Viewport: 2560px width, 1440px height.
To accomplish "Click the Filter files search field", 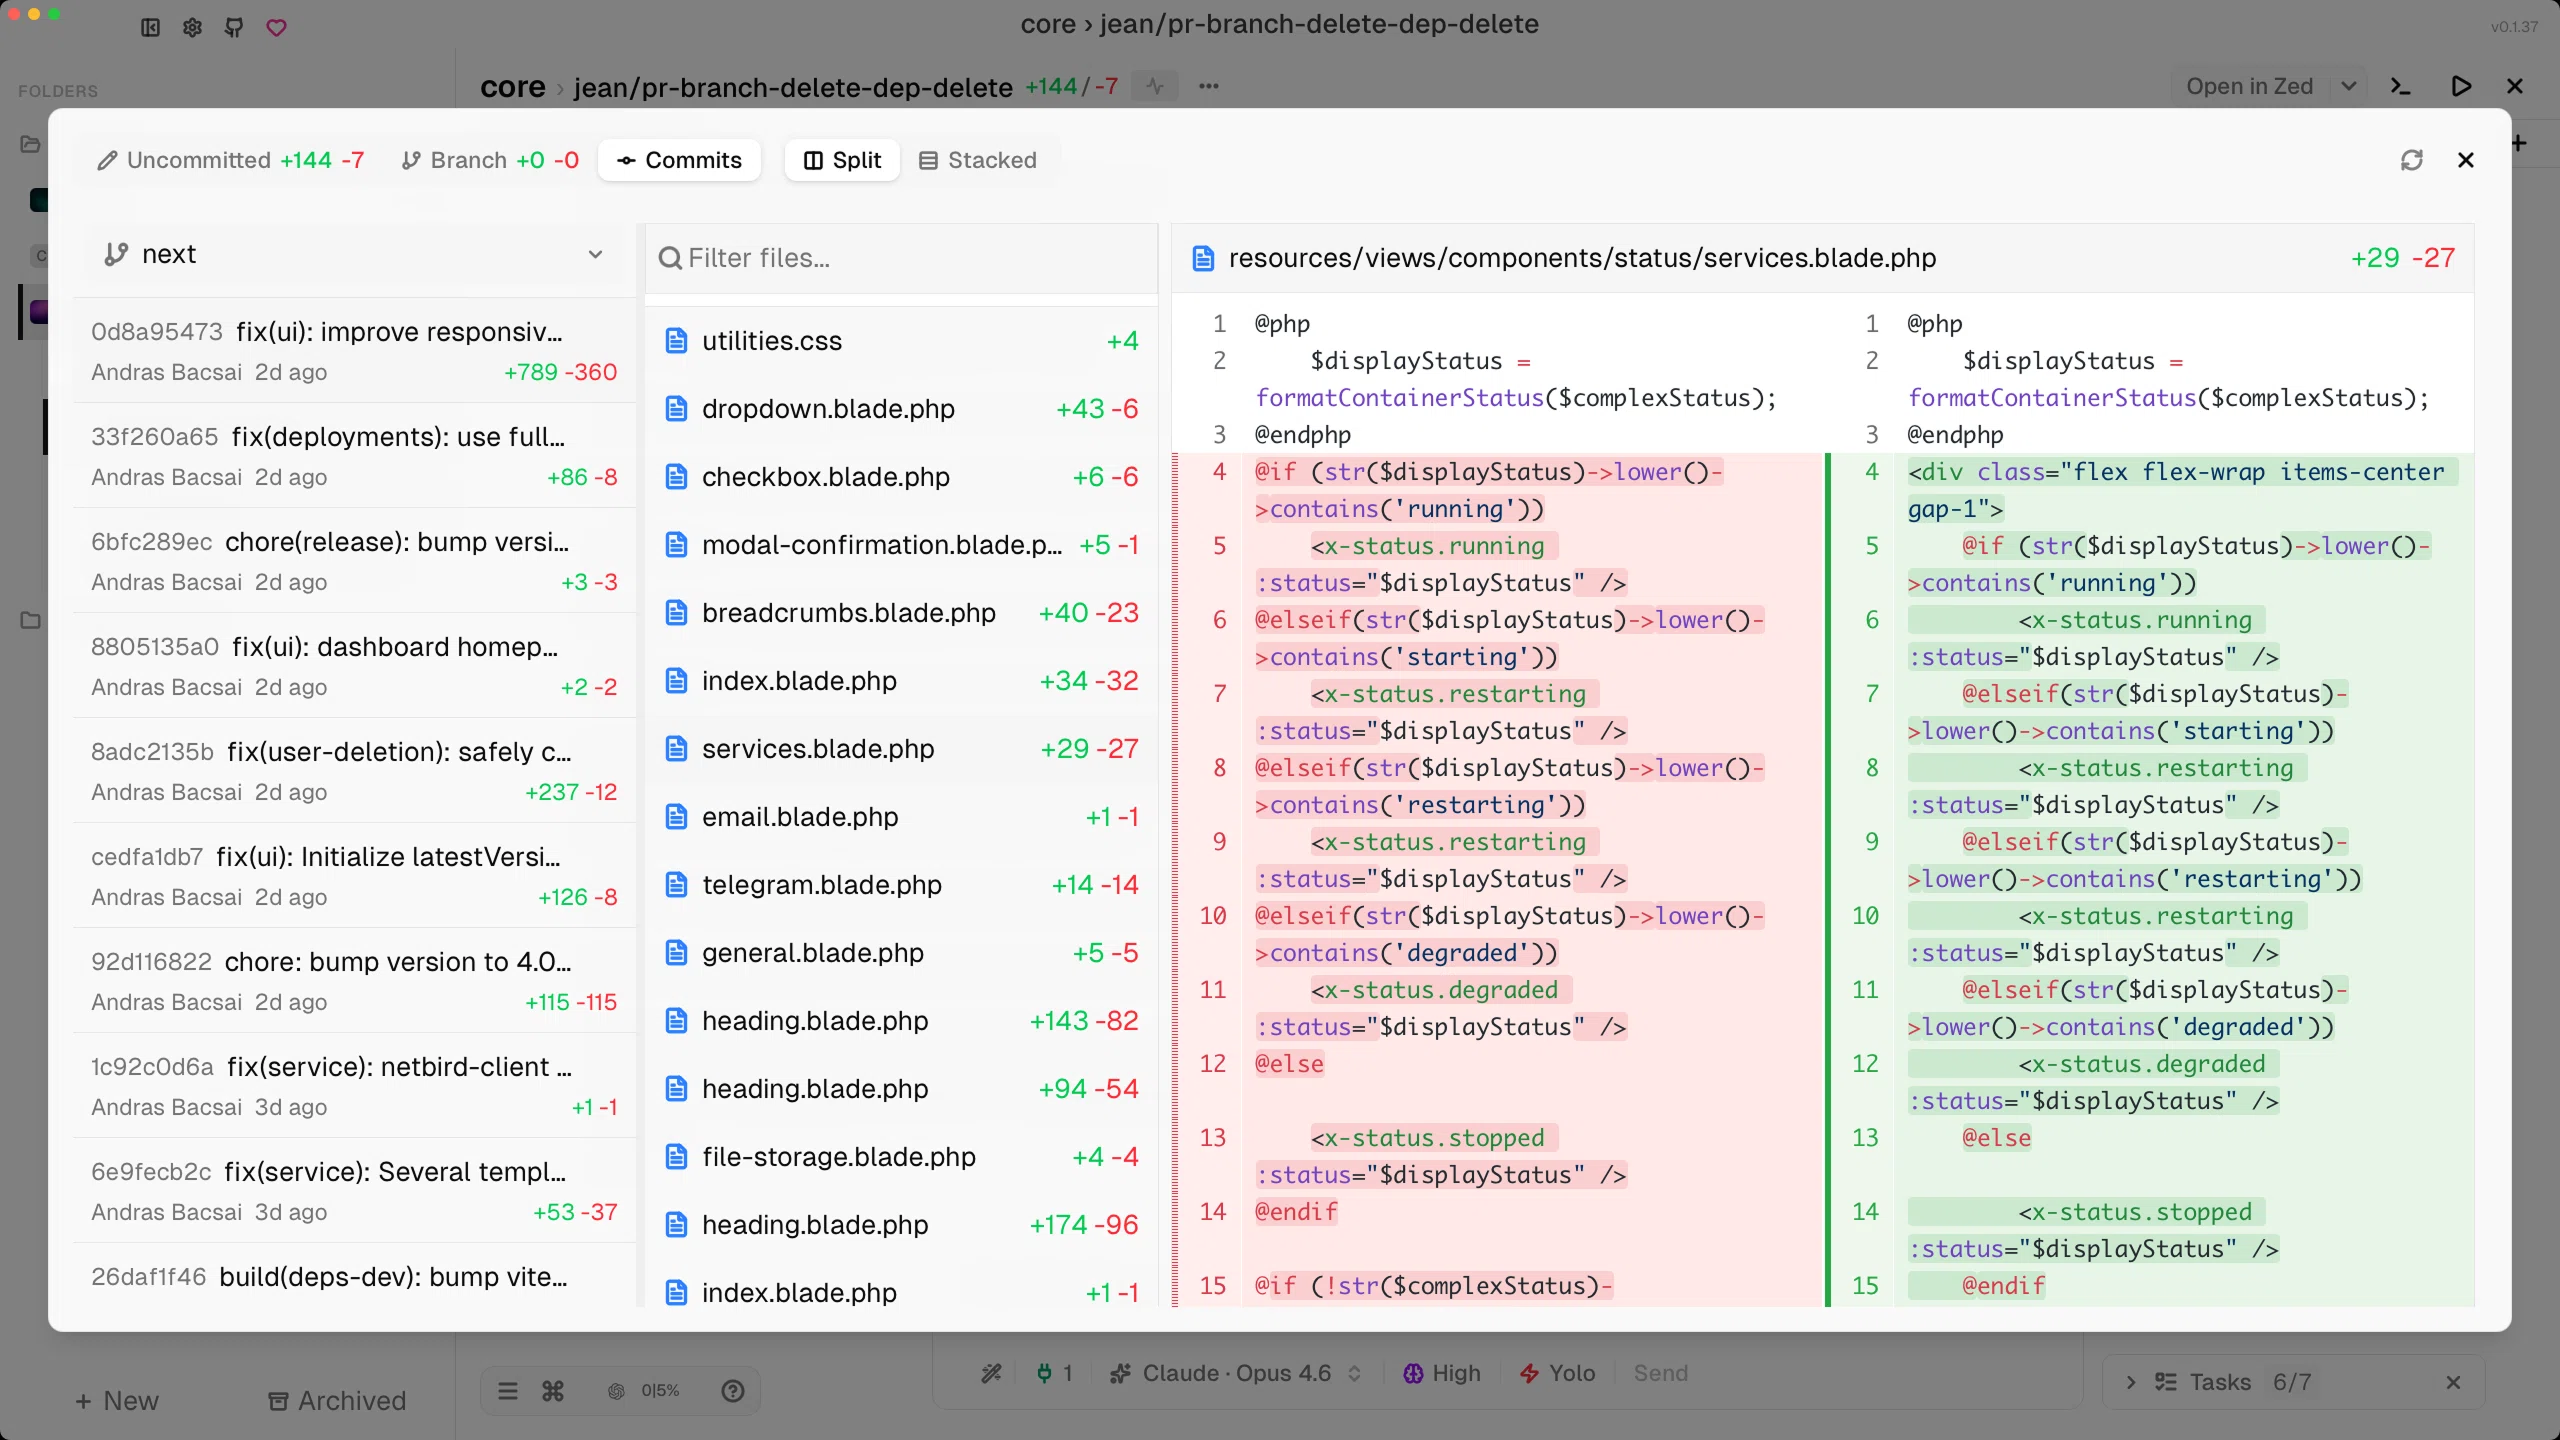I will (900, 258).
